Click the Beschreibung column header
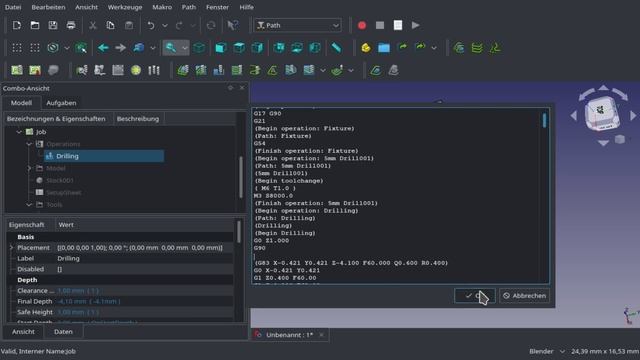Viewport: 640px width, 360px height. 138,119
